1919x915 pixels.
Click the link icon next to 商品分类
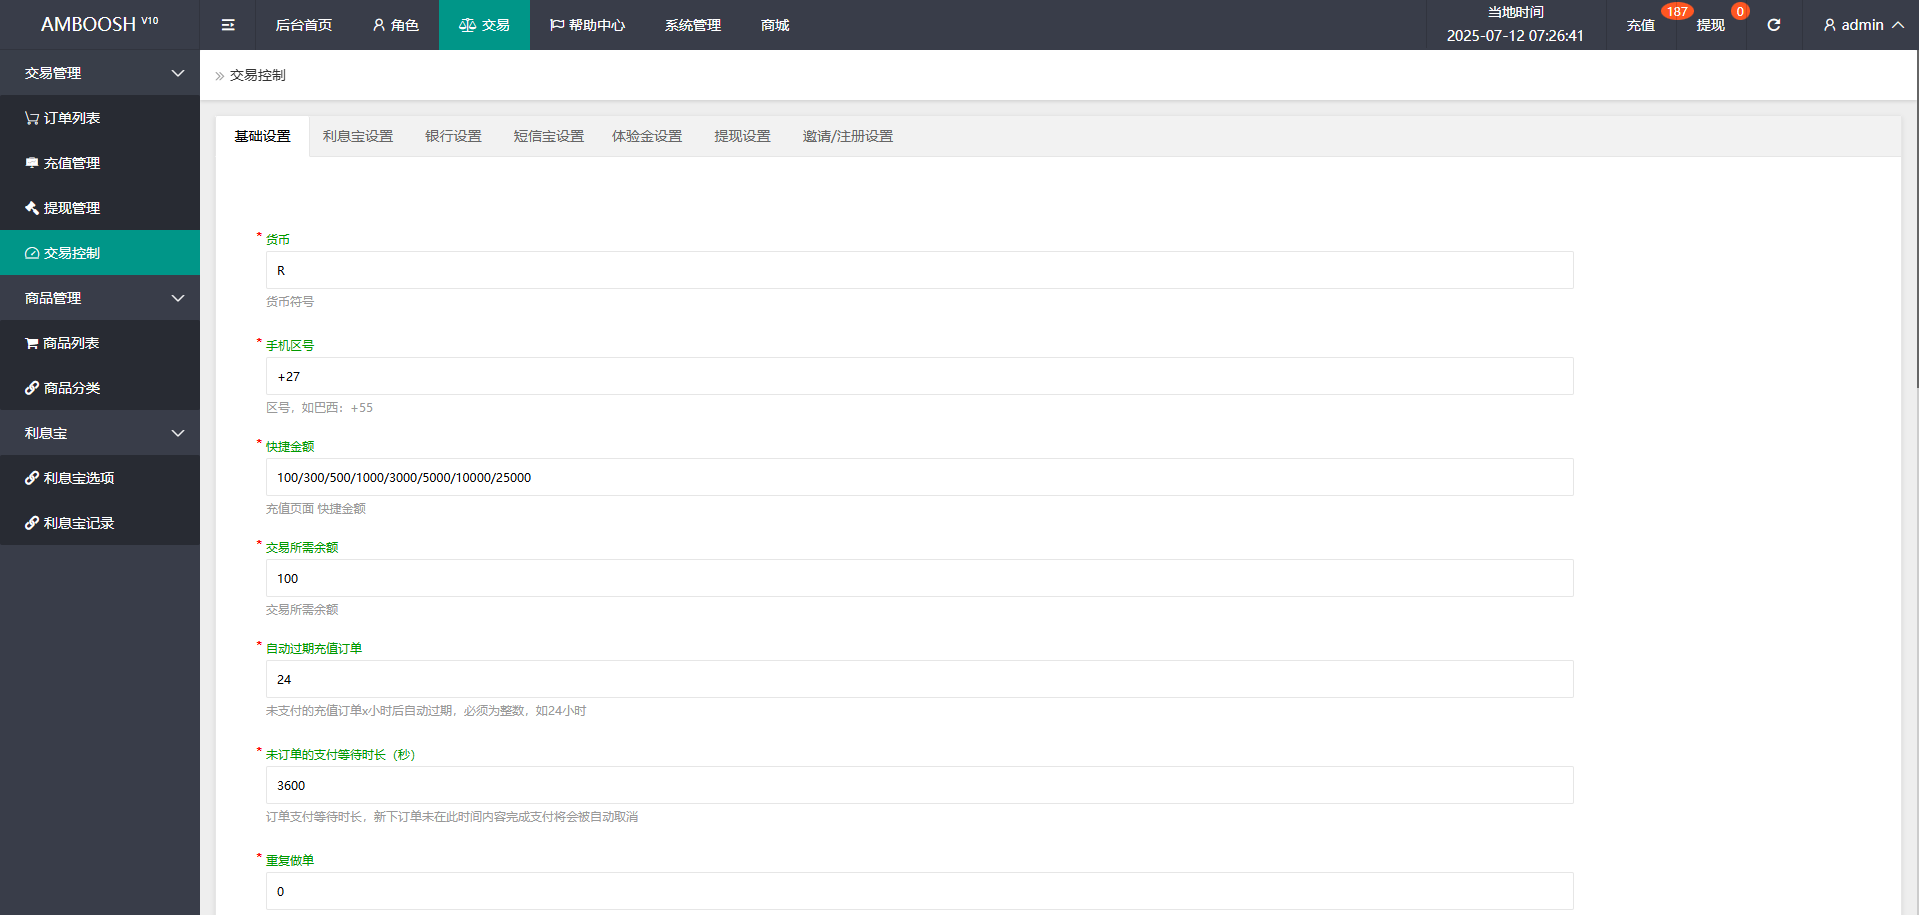click(x=32, y=388)
